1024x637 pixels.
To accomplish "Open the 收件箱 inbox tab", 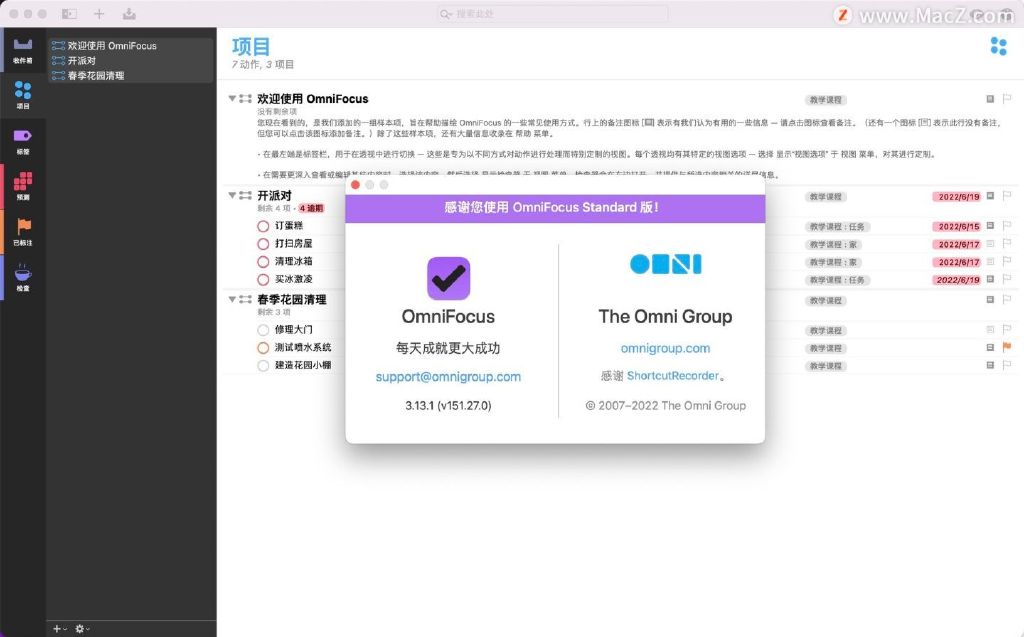I will coord(23,50).
